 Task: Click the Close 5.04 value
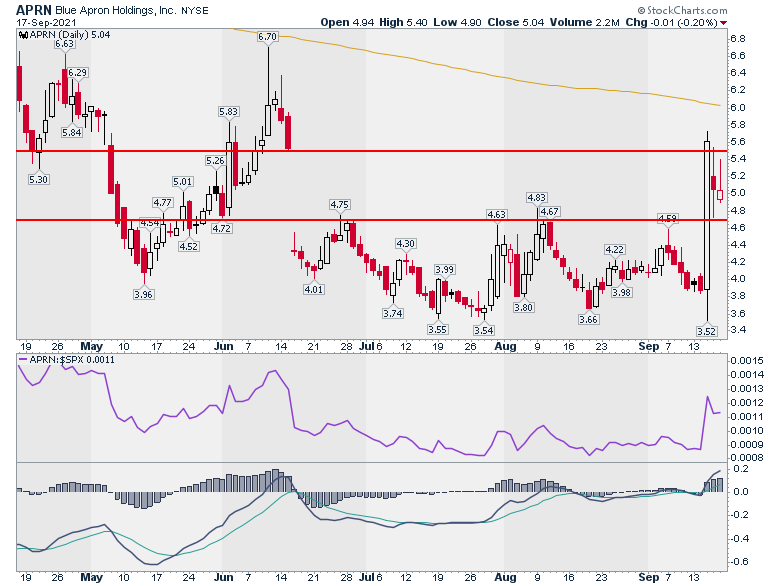pos(515,22)
